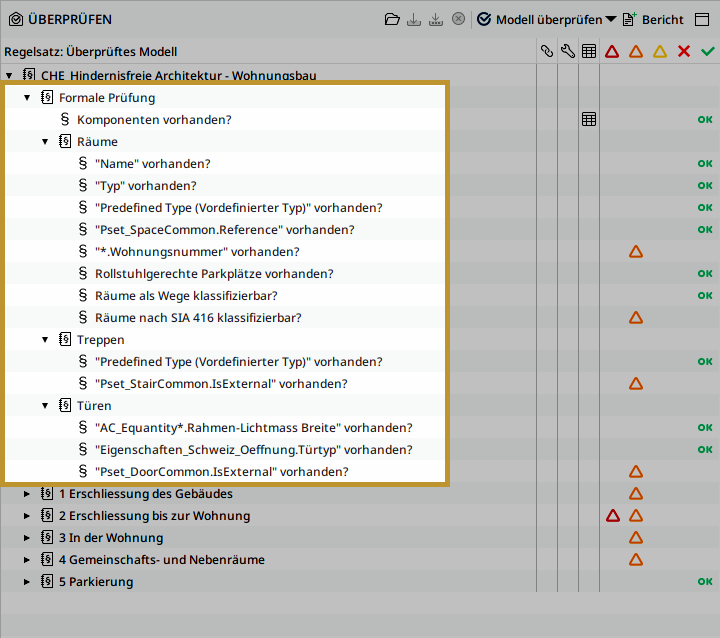
Task: Click the Überprüfen panel title icon
Action: [x=16, y=19]
